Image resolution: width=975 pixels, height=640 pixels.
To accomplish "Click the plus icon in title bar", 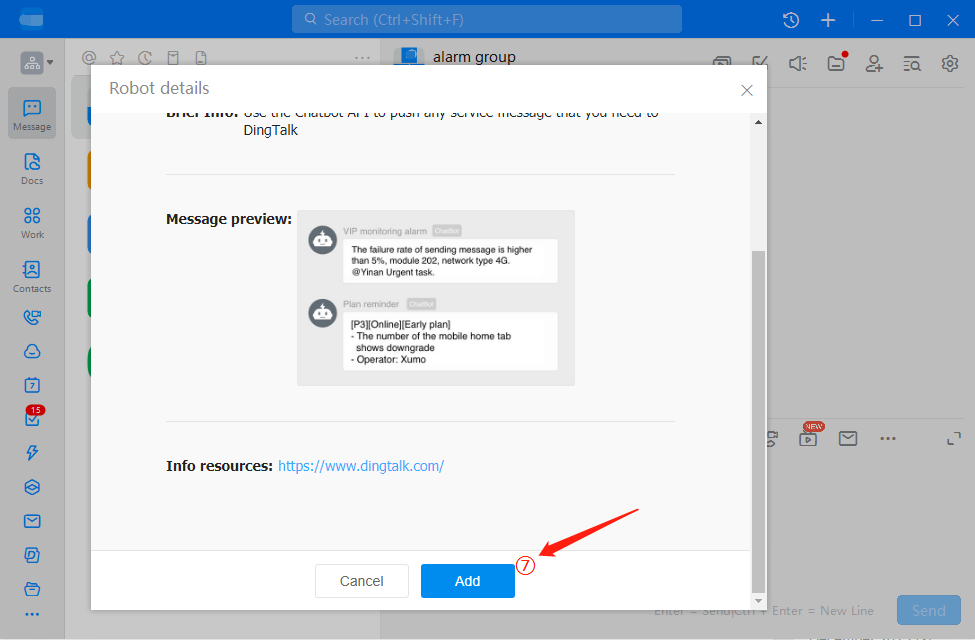I will pos(828,20).
